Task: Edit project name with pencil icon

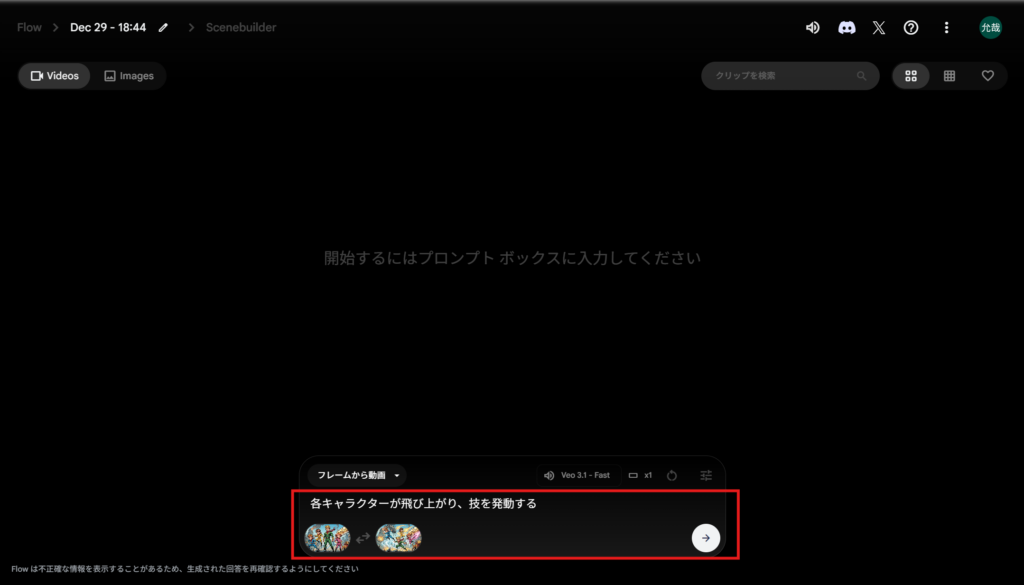Action: coord(163,28)
